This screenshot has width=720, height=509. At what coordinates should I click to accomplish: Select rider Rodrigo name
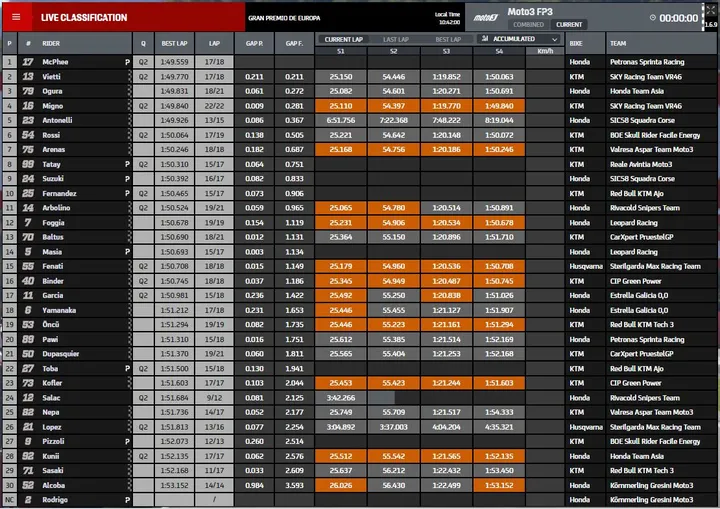(x=55, y=500)
